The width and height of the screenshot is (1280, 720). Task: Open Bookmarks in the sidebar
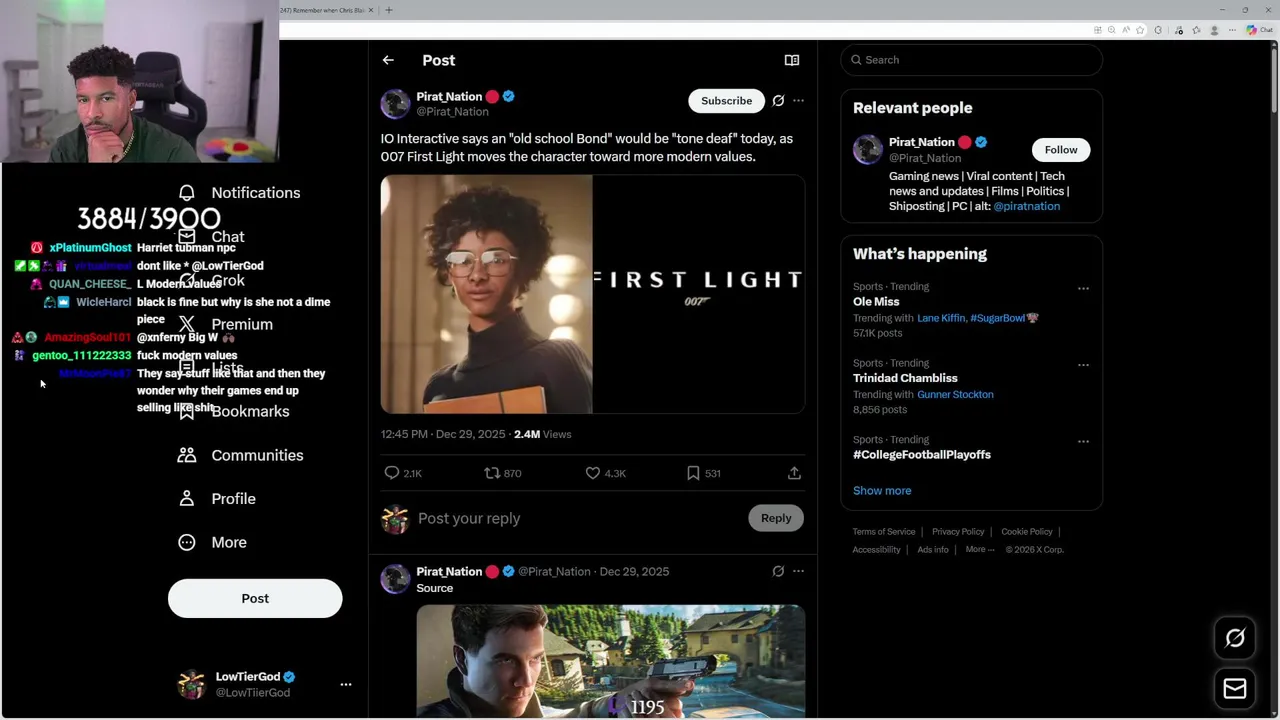pos(234,411)
